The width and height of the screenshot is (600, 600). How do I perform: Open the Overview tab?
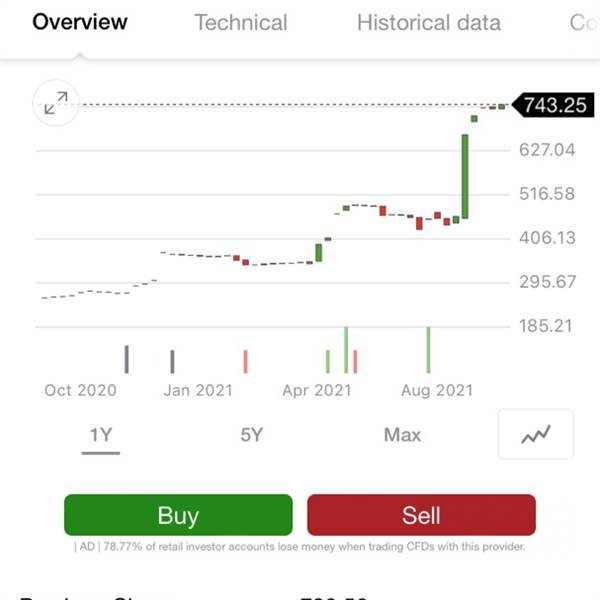[x=80, y=22]
